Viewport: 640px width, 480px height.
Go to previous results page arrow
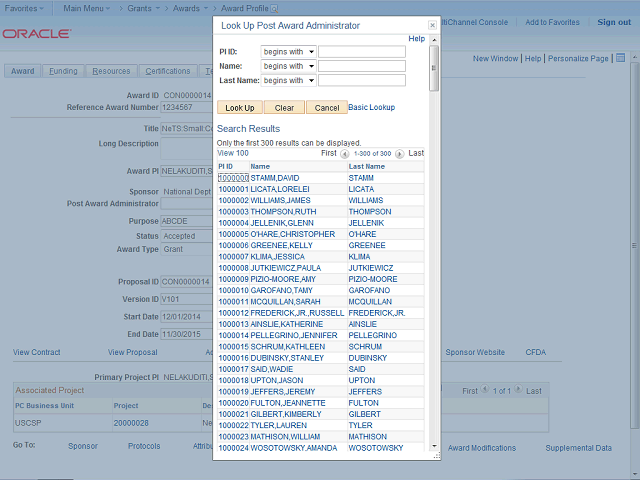[x=345, y=154]
